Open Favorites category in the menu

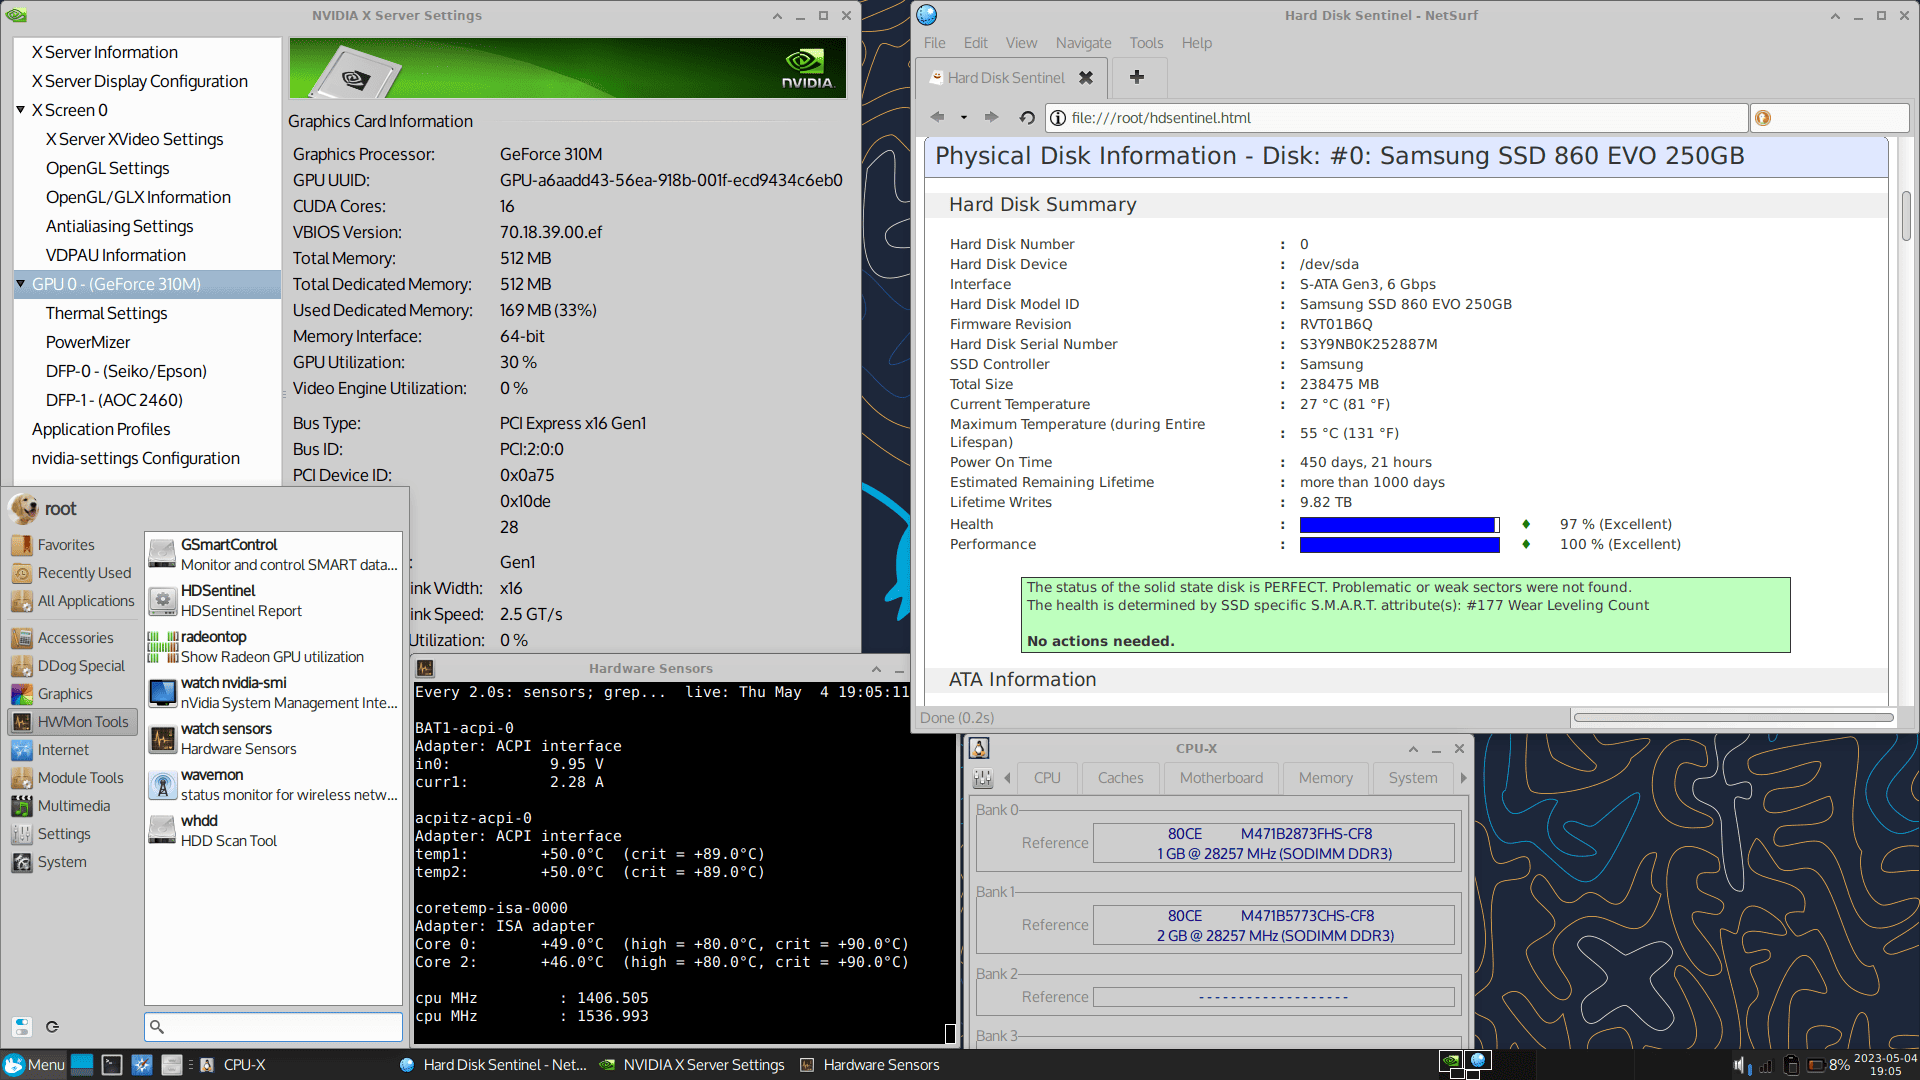[x=72, y=545]
